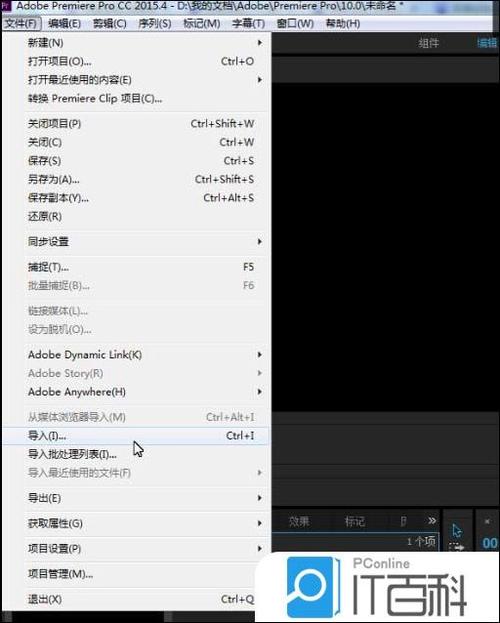The height and width of the screenshot is (623, 500).
Task: Select 保存副本(Y)... entry
Action: 136,198
